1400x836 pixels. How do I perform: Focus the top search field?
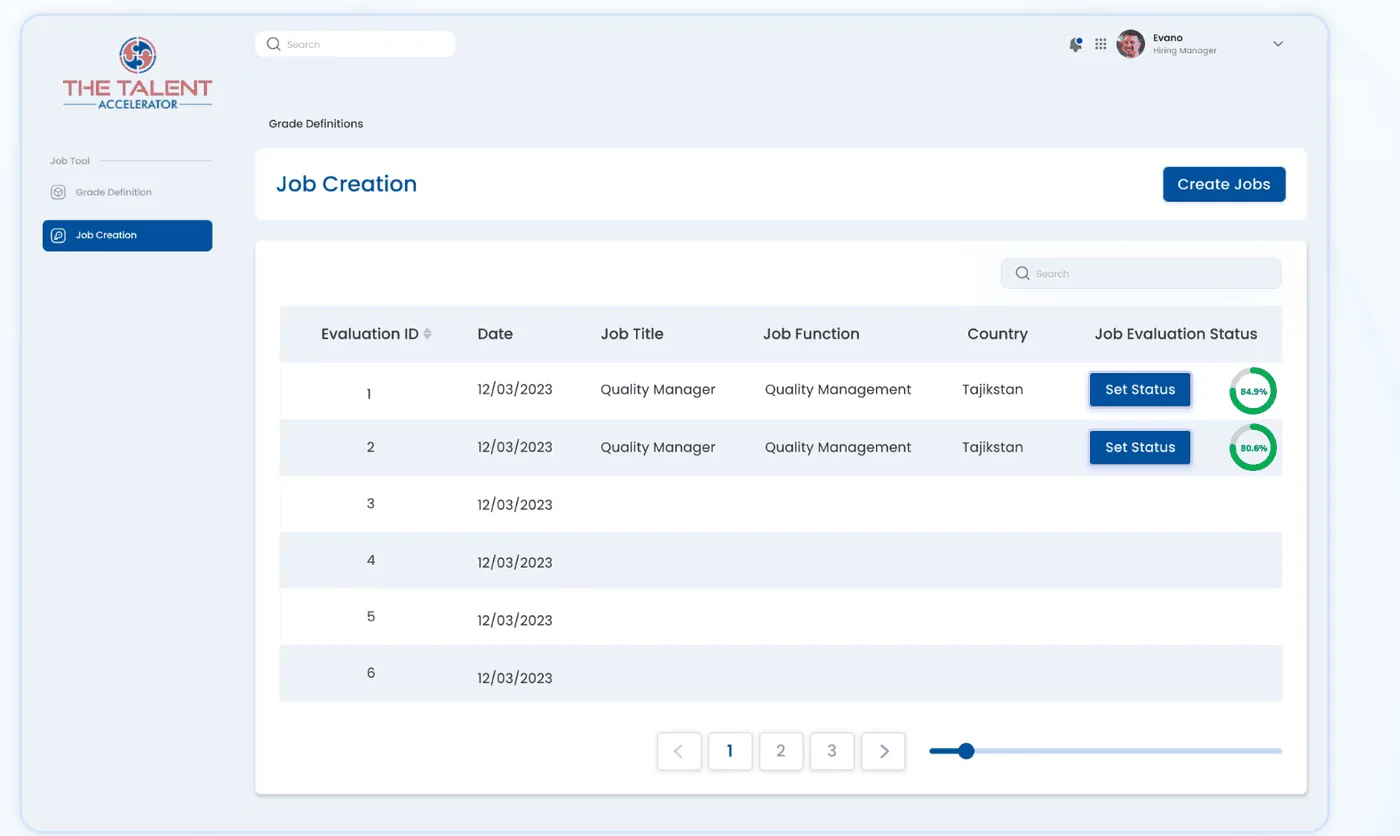point(355,44)
